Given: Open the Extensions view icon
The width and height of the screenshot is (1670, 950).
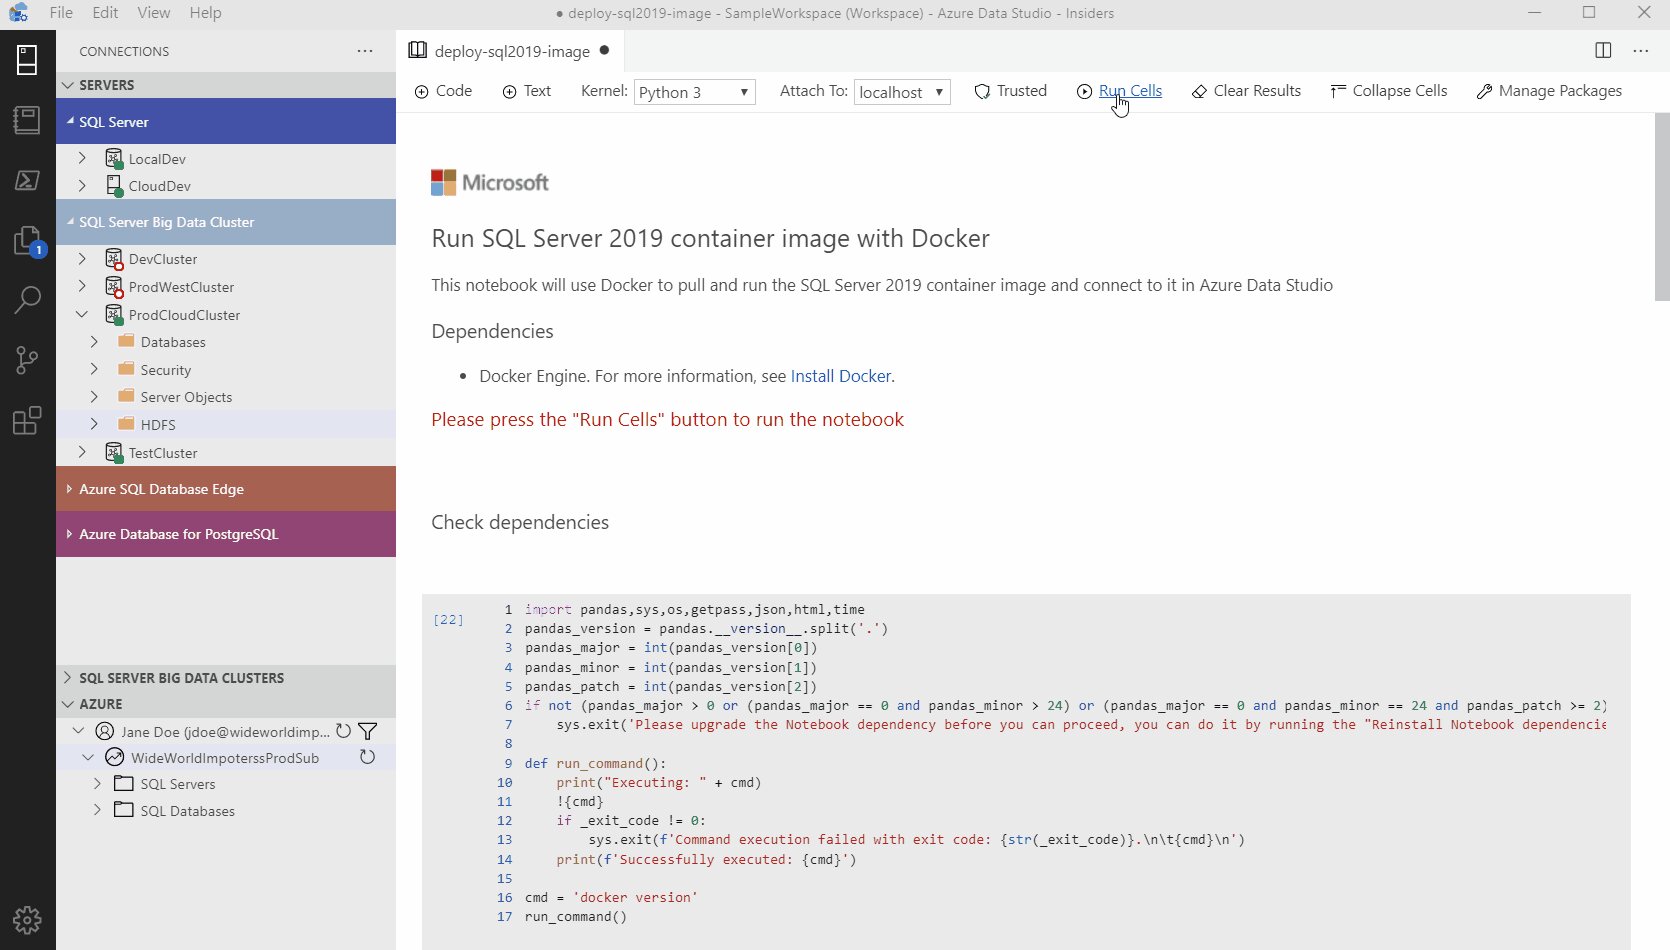Looking at the screenshot, I should click(27, 421).
